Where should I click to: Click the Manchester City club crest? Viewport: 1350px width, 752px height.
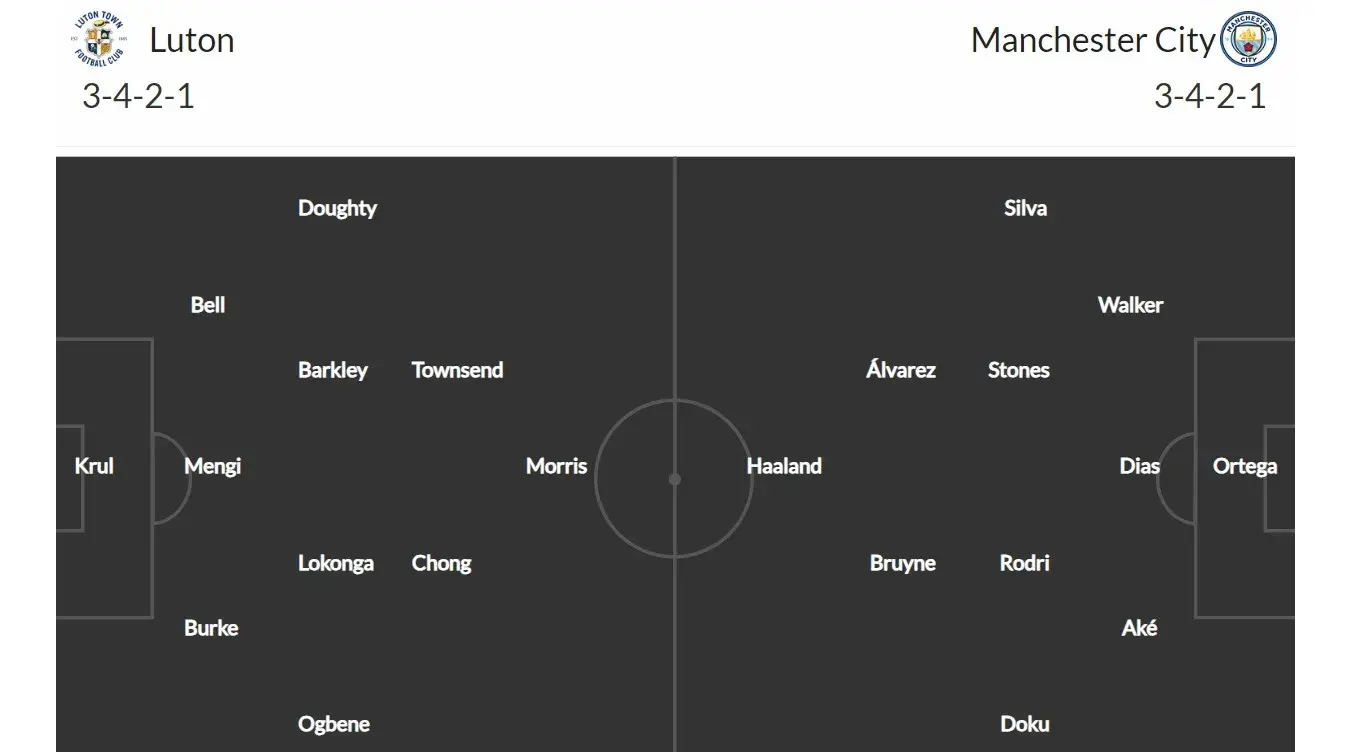(x=1249, y=40)
